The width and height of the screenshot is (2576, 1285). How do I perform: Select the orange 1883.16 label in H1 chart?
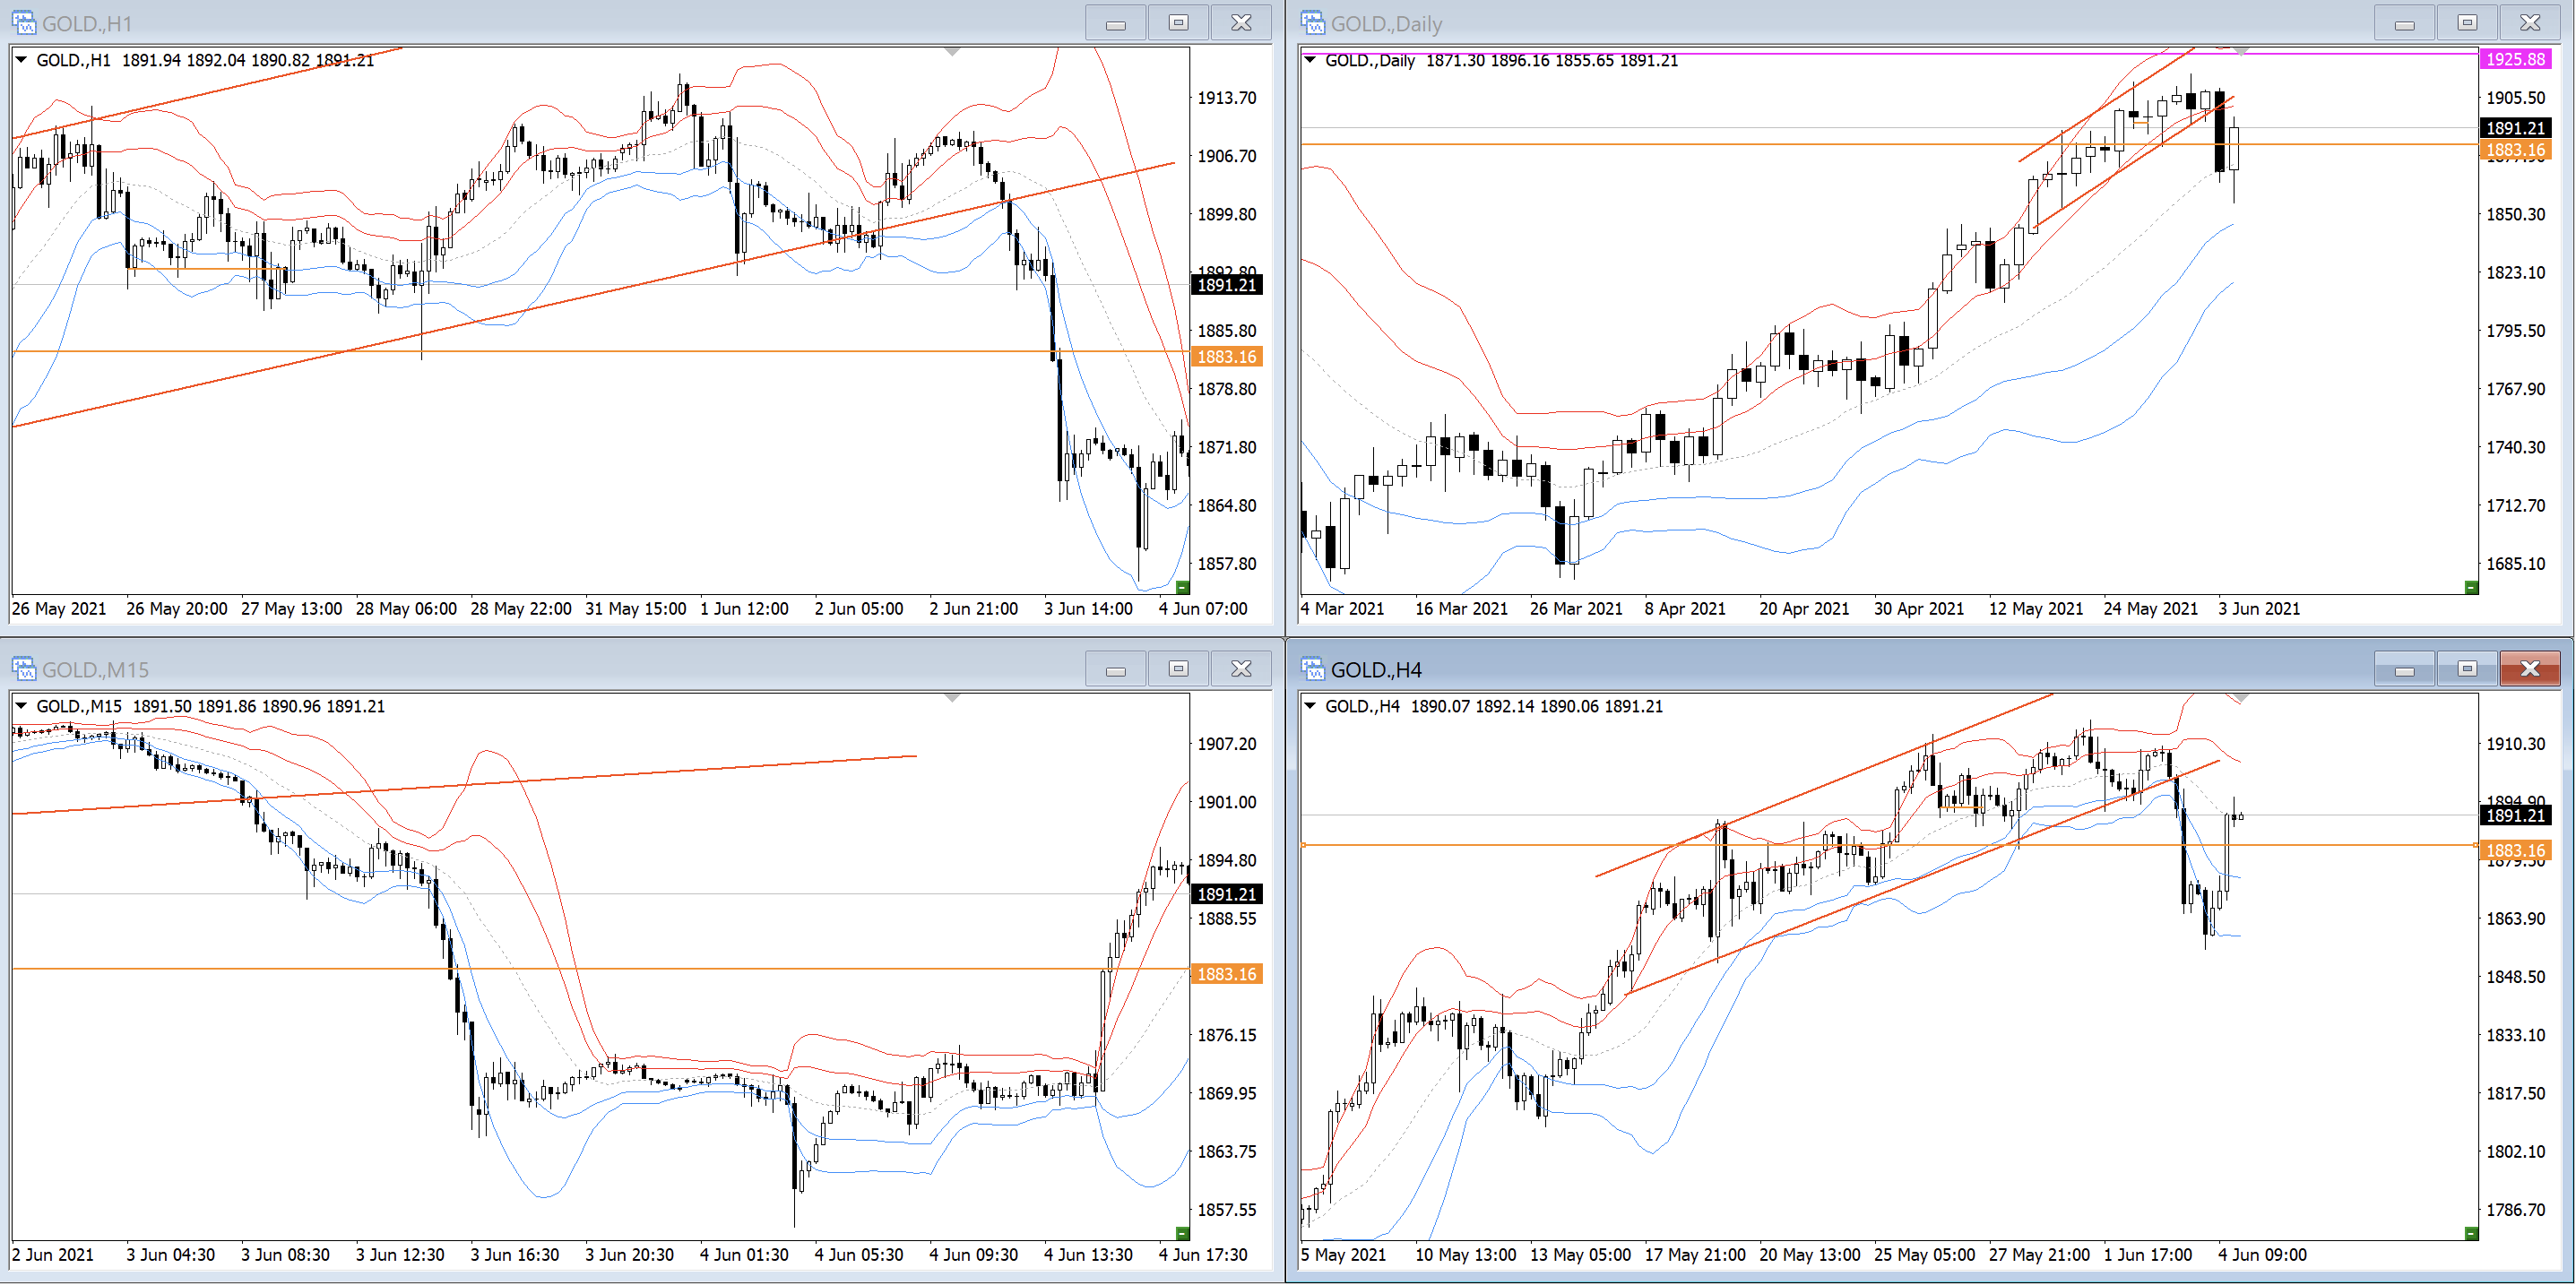[x=1226, y=357]
